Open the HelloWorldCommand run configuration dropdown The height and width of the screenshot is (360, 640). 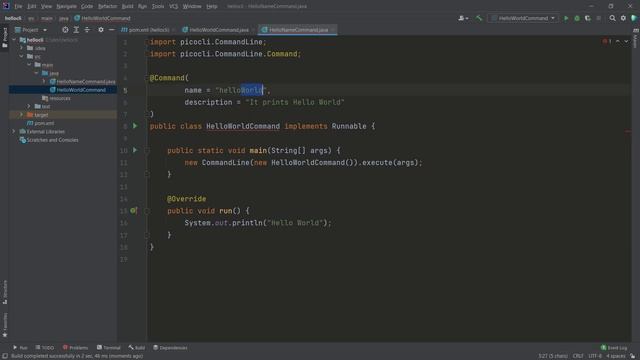pyautogui.click(x=523, y=18)
